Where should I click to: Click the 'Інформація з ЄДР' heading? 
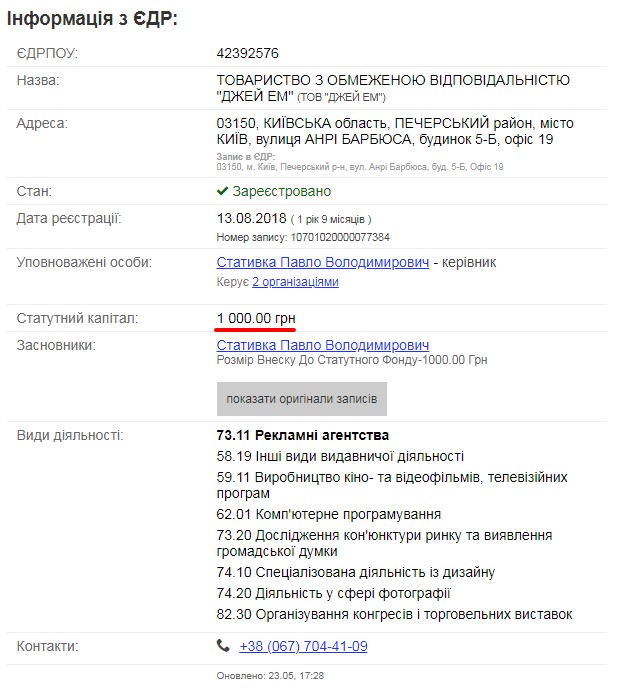[93, 19]
